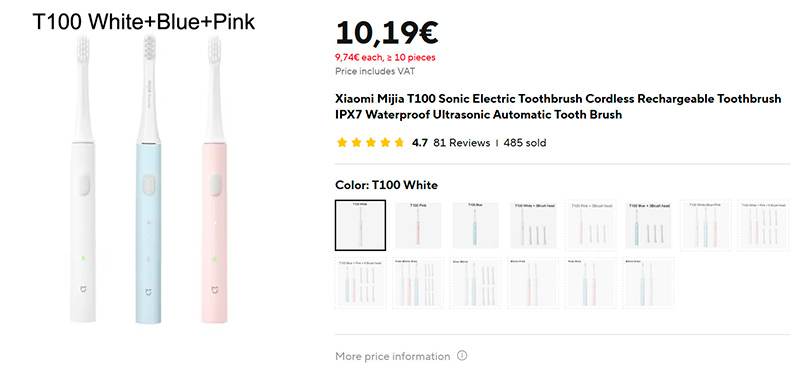Select Blue White bundle with six brush heads
This screenshot has width=800, height=371.
tap(476, 283)
